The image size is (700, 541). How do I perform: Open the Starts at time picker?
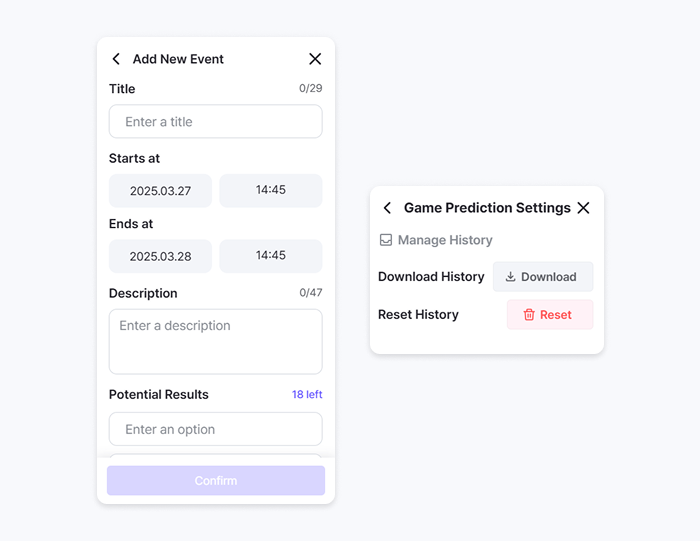click(x=271, y=190)
